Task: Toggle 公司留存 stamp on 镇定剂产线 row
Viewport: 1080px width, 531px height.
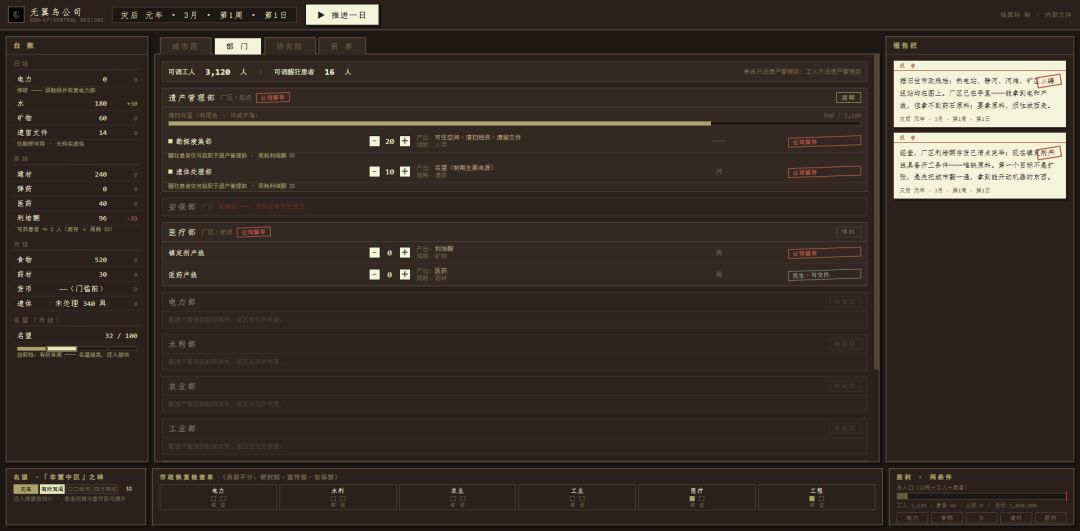Action: coord(824,253)
